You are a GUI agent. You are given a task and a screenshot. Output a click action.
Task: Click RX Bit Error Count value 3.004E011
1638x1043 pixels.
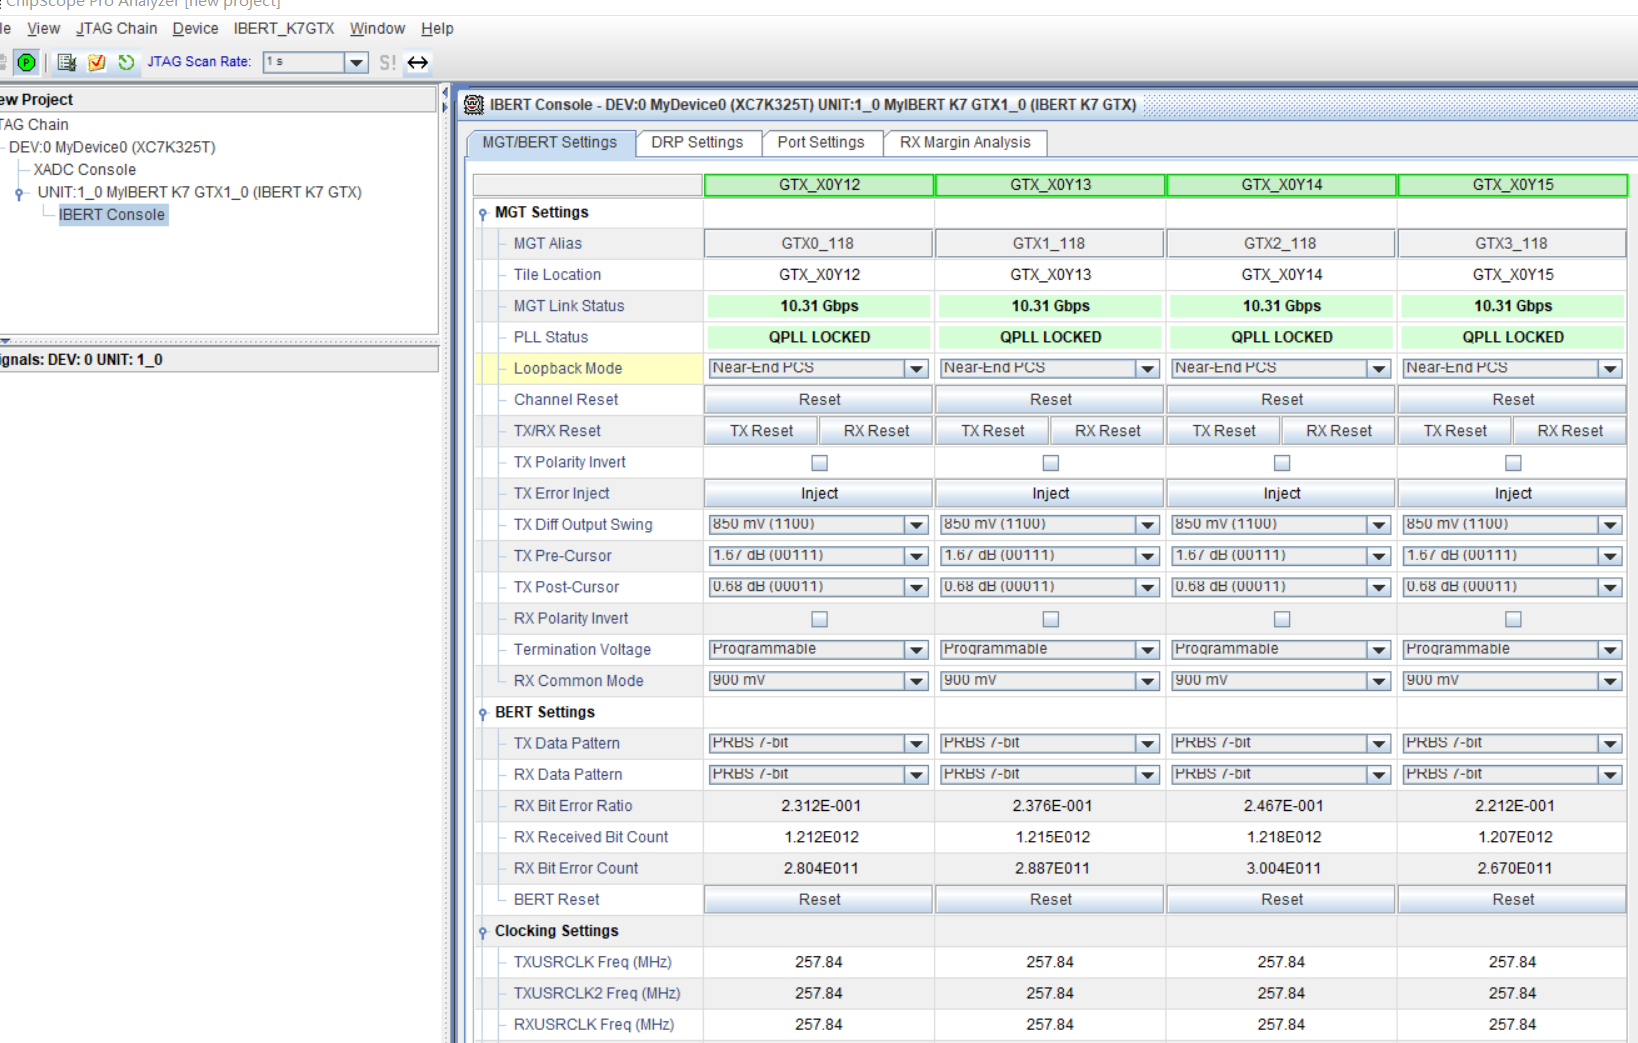[x=1283, y=869]
